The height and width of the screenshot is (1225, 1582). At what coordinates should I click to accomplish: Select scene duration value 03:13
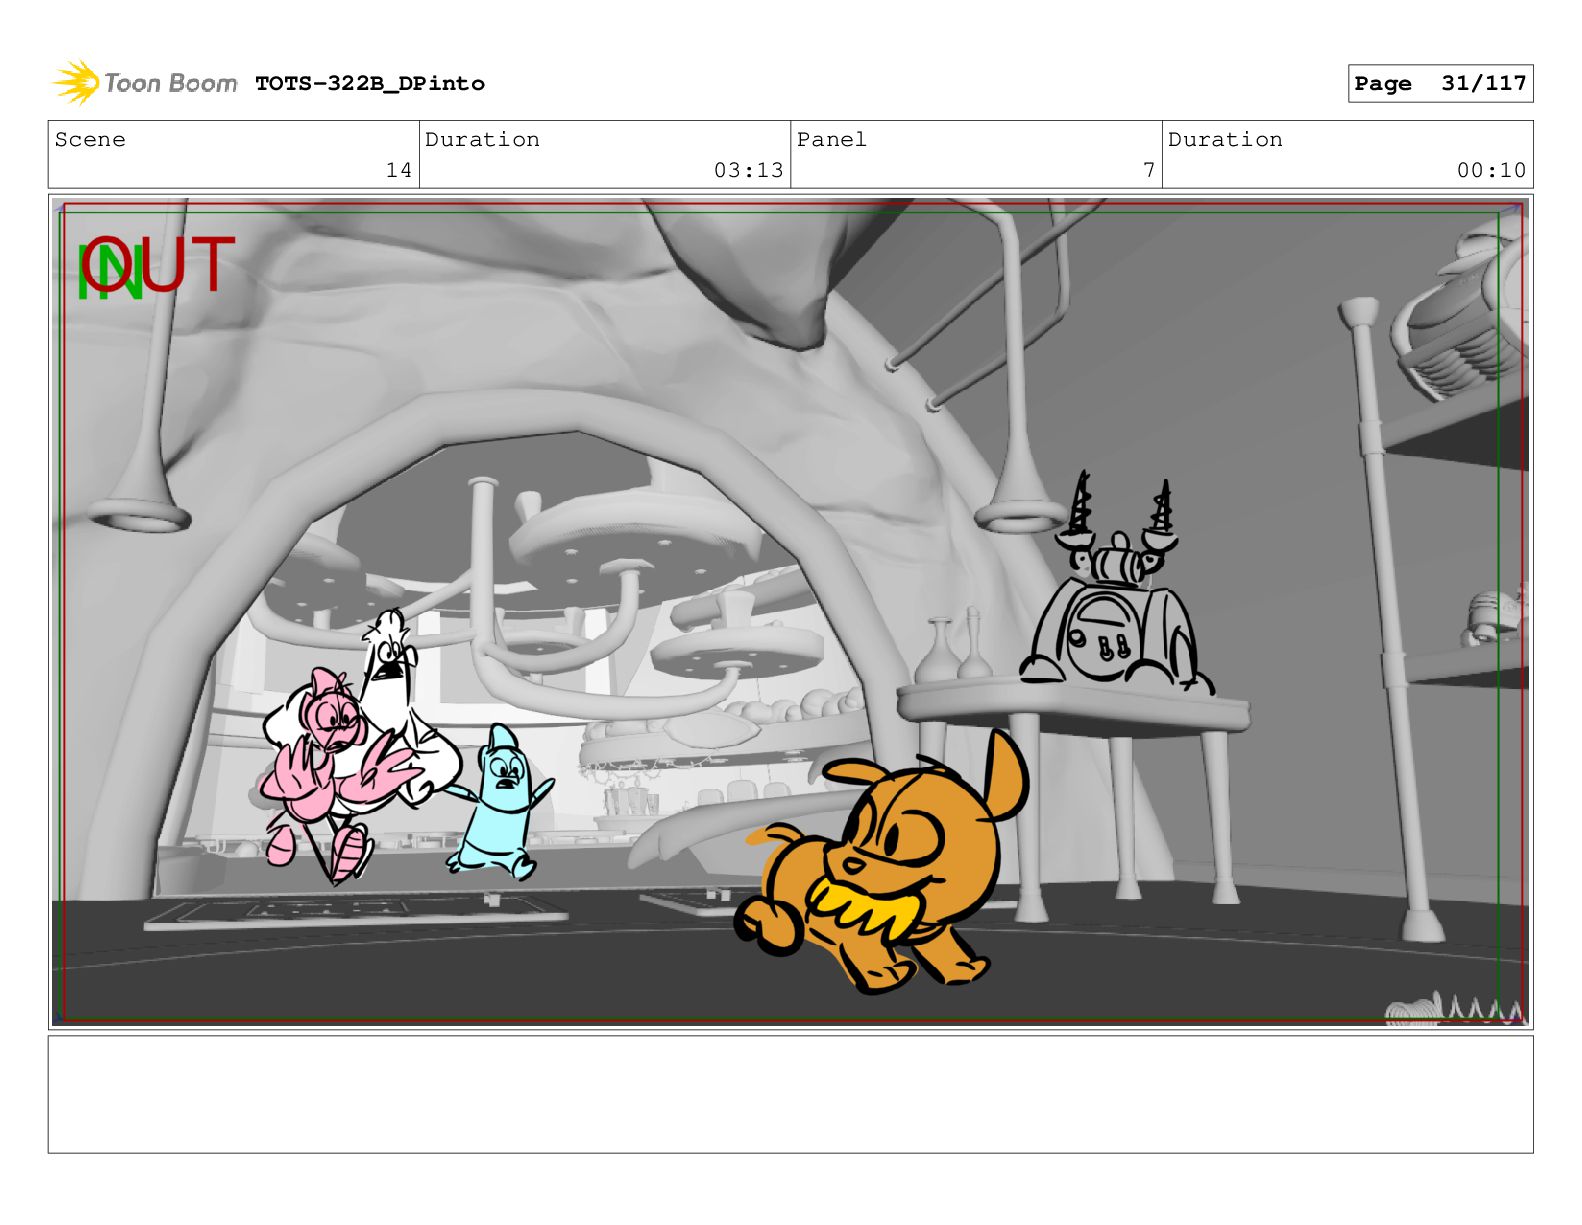coord(748,171)
